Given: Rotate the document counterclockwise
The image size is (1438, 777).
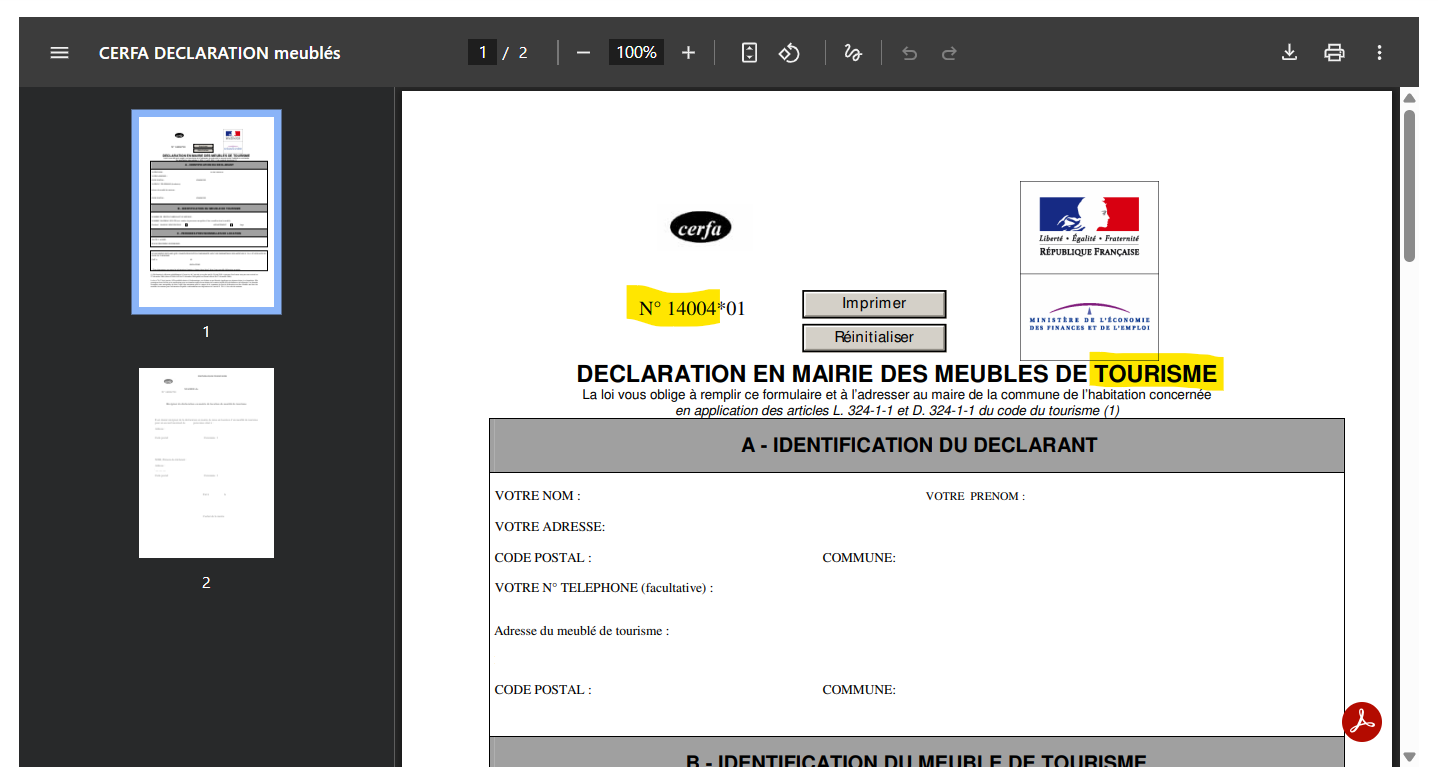Looking at the screenshot, I should click(790, 53).
